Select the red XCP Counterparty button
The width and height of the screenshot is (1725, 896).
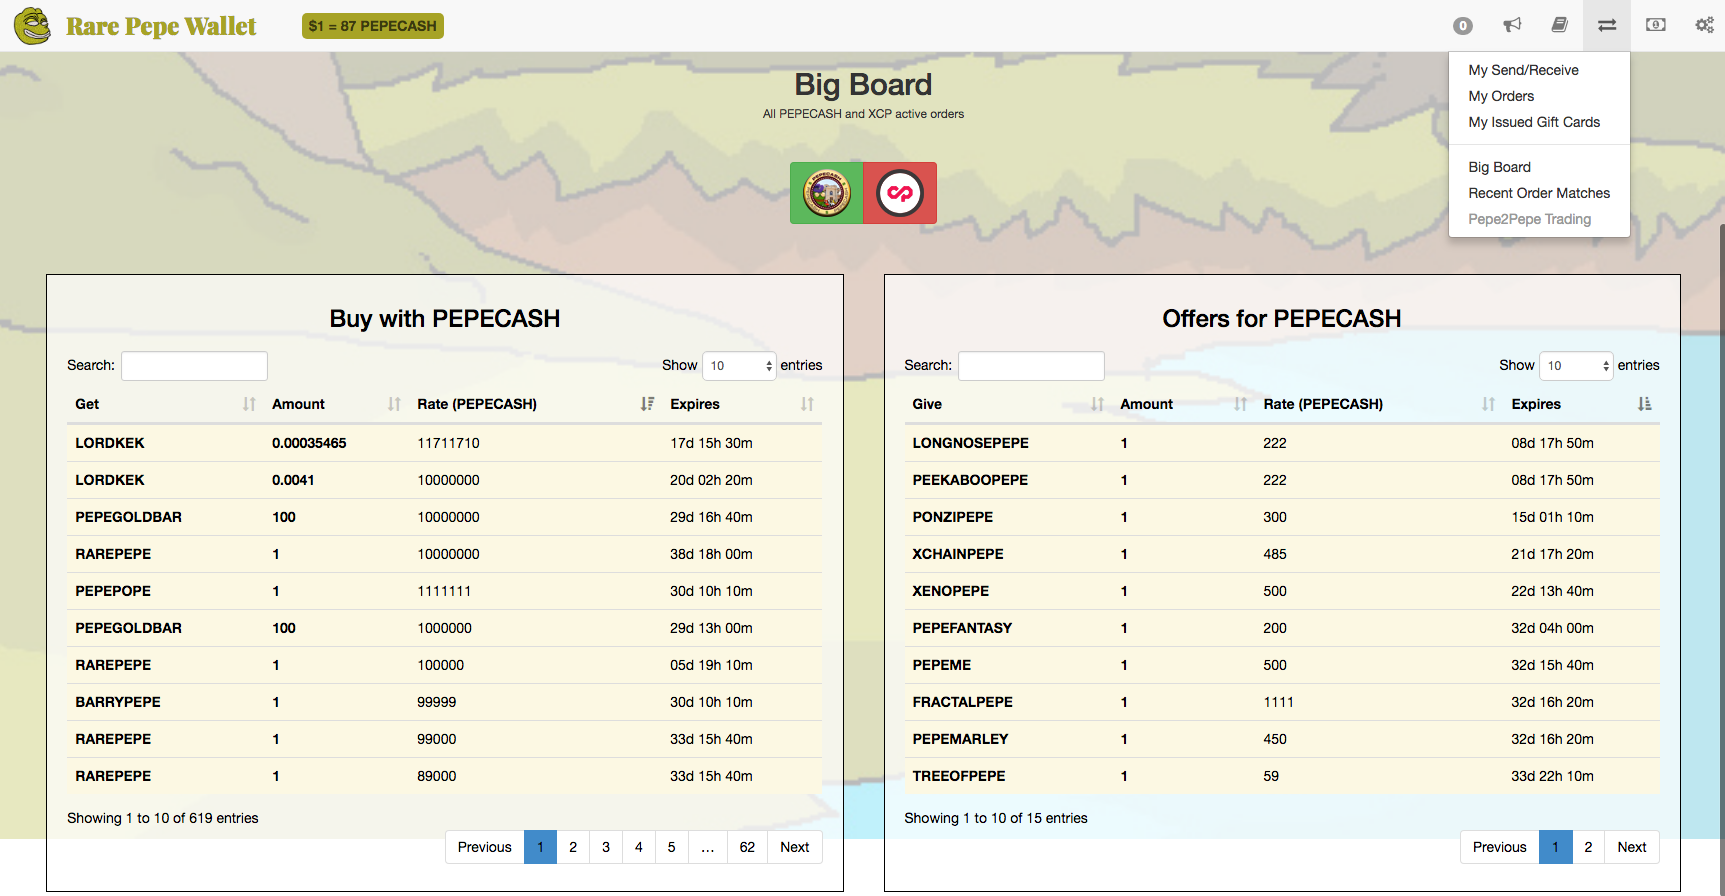900,193
